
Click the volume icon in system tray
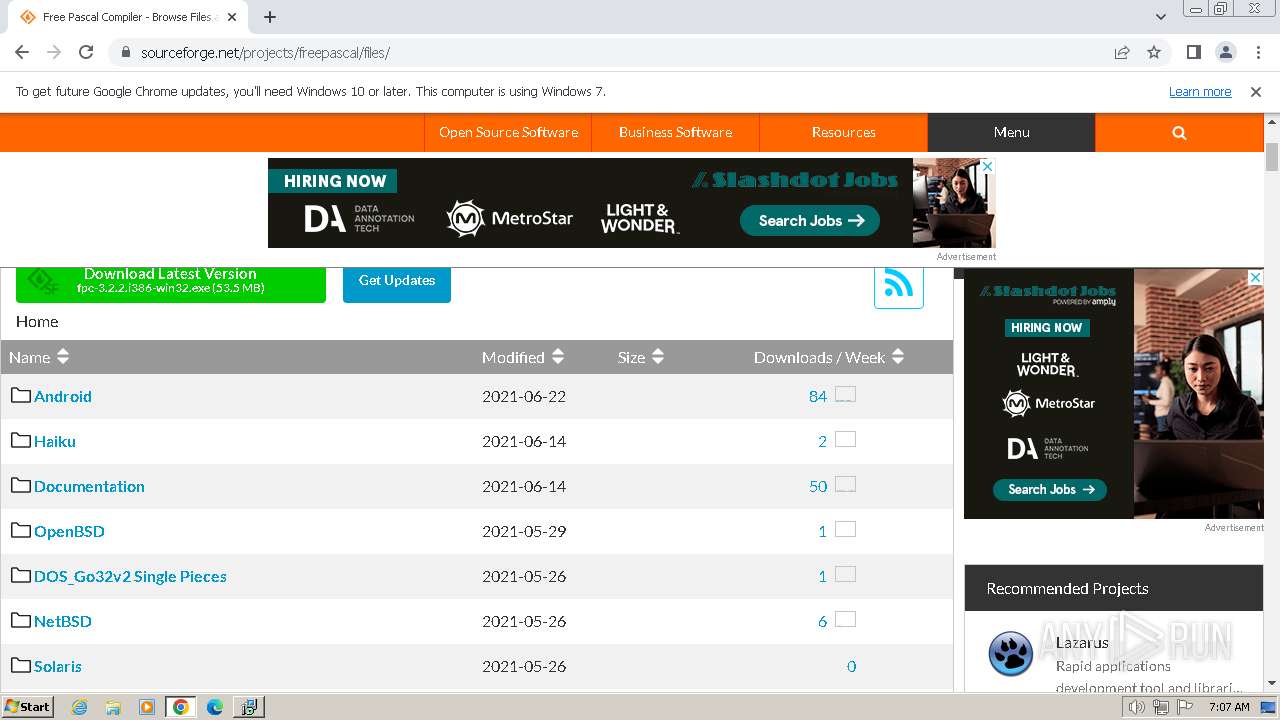pyautogui.click(x=1137, y=707)
